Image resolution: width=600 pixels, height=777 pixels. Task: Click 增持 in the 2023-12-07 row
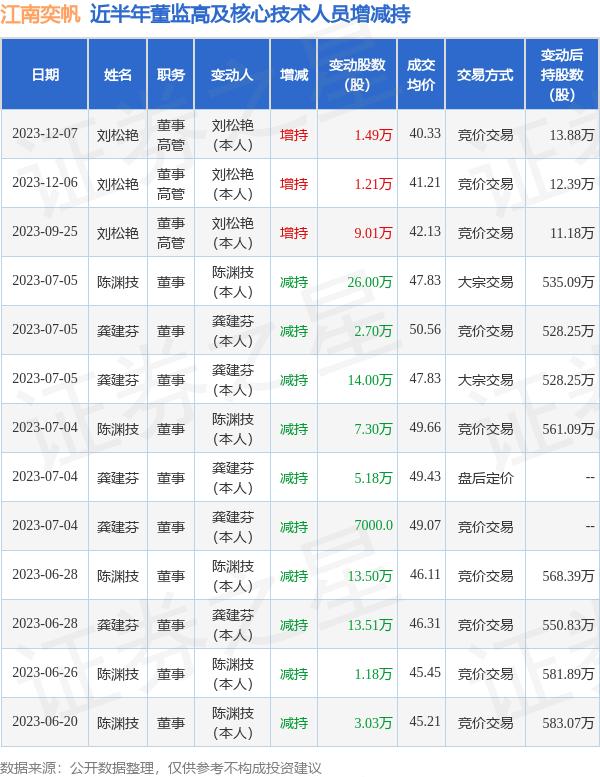(294, 135)
